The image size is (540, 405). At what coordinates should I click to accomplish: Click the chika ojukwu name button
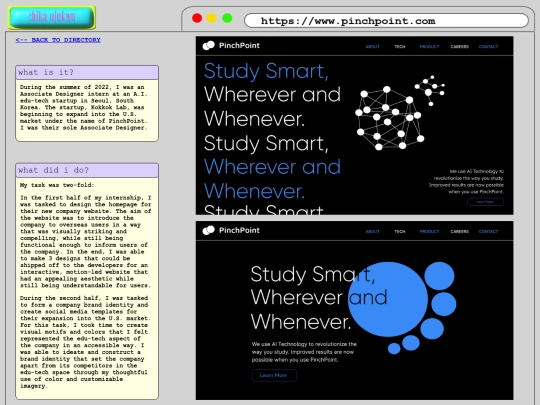point(52,17)
